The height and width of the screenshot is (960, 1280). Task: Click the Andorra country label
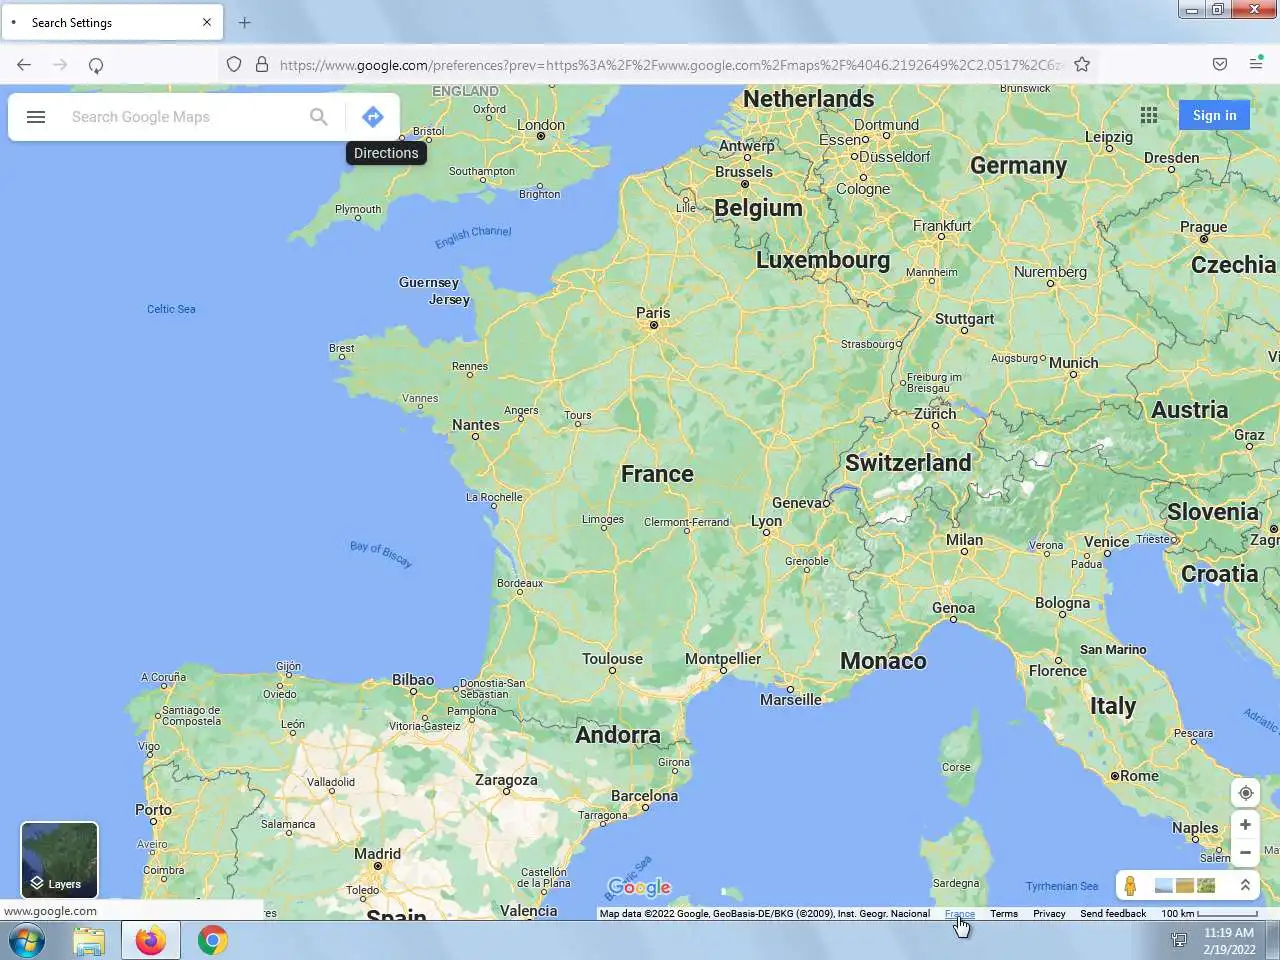(x=617, y=735)
